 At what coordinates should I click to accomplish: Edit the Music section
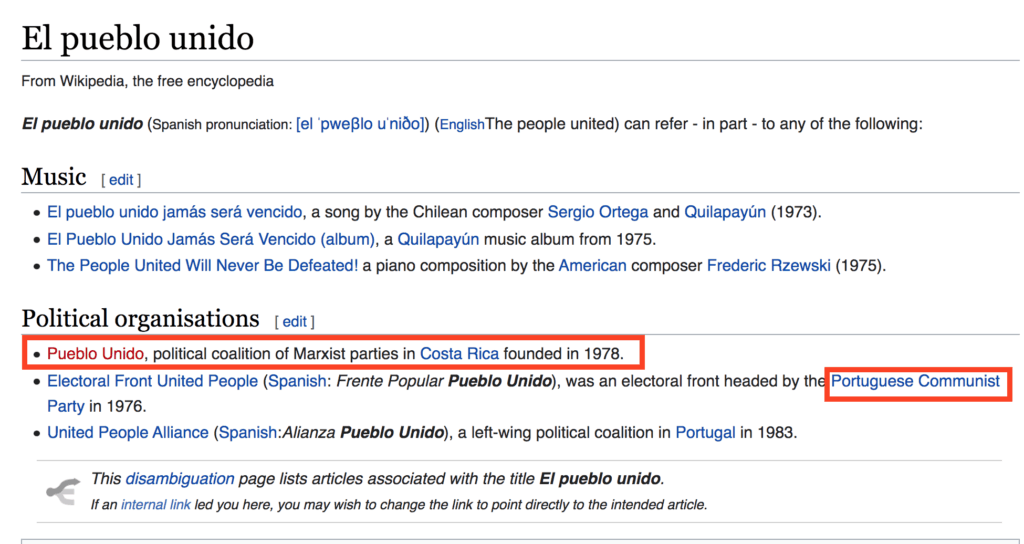121,180
